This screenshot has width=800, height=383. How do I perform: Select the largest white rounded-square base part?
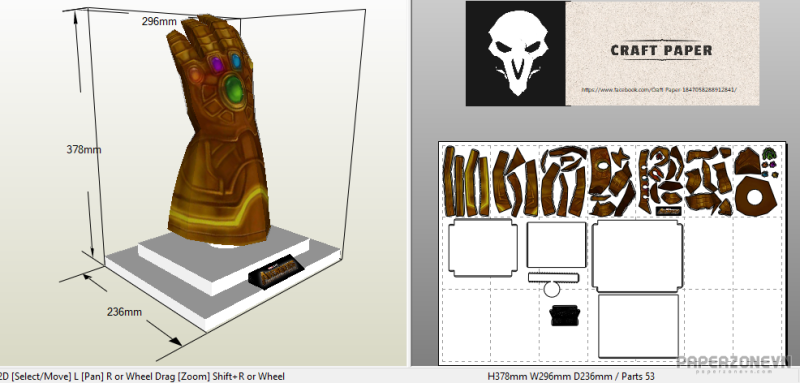pos(637,256)
